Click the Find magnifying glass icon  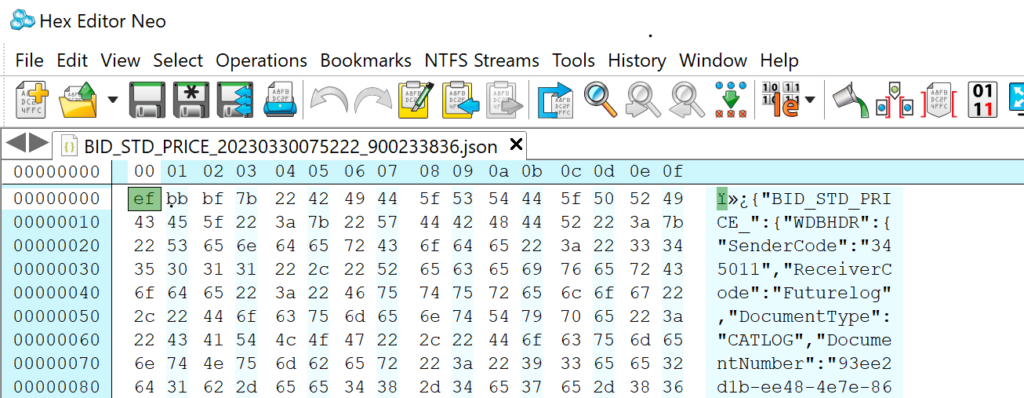tap(600, 100)
